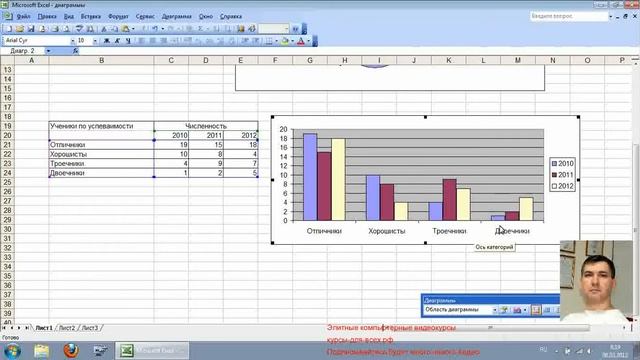The height and width of the screenshot is (360, 640).
Task: Click the volume speaker tray icon
Action: click(x=589, y=351)
